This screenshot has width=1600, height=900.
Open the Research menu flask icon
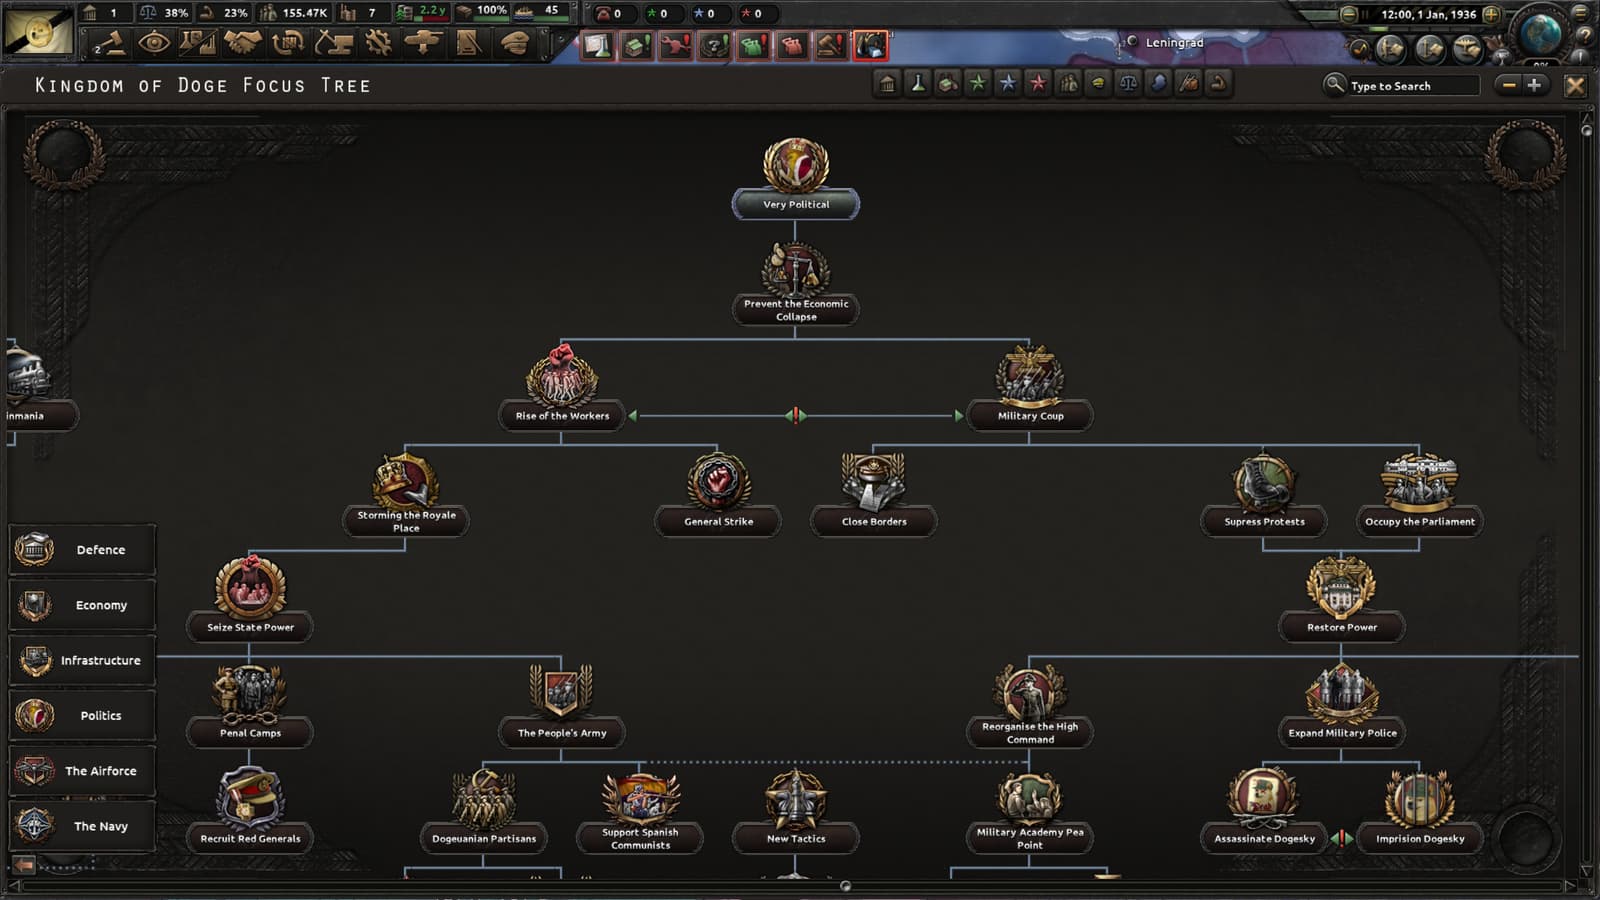(199, 42)
